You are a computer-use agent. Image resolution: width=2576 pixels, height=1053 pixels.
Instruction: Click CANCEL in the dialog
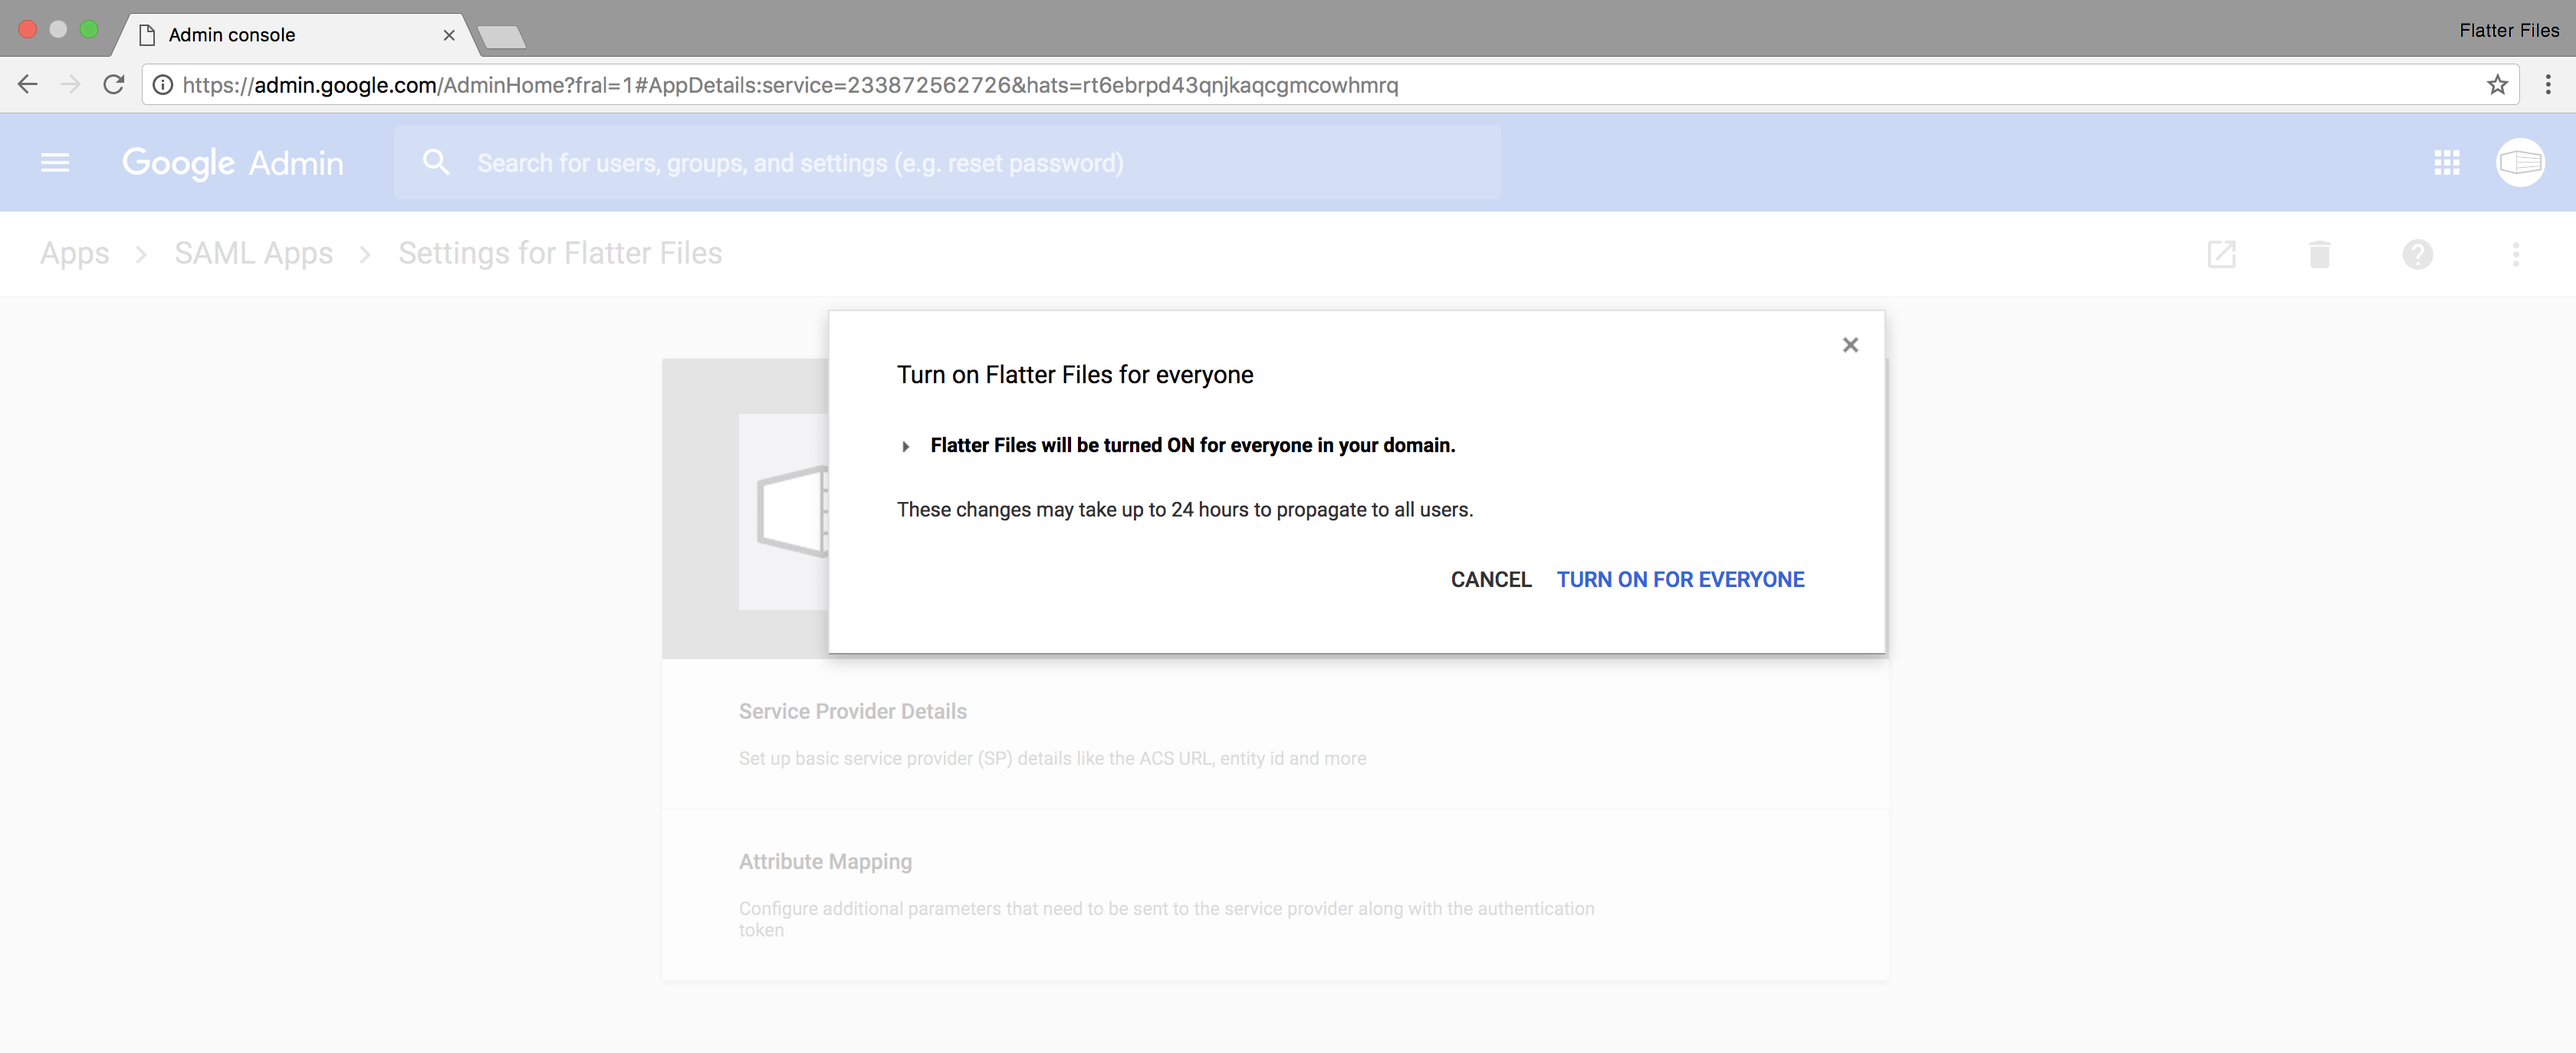click(1491, 579)
